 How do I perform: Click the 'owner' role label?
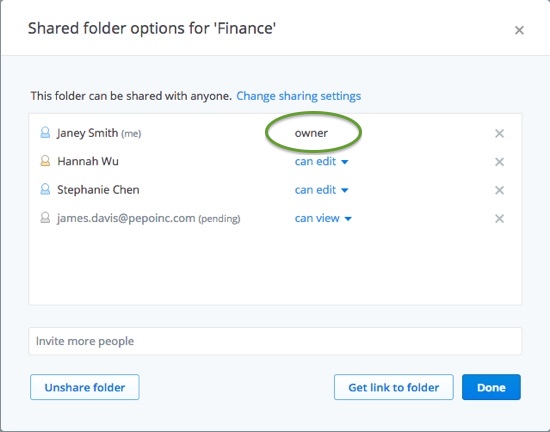[x=311, y=133]
